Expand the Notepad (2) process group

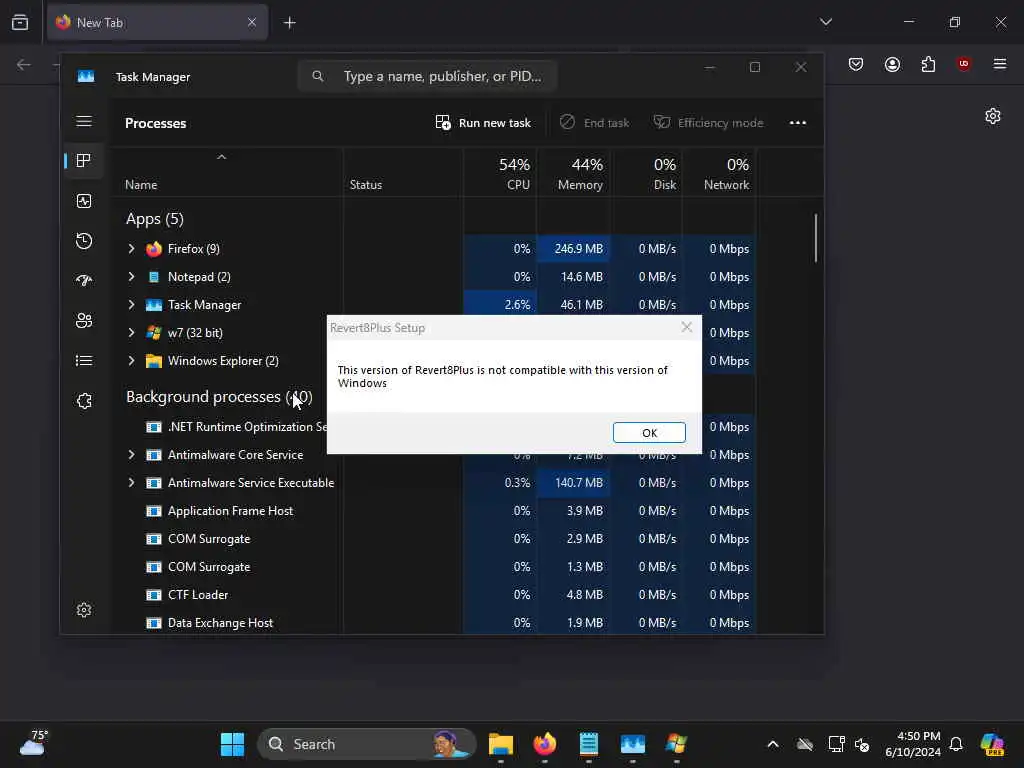coord(131,277)
